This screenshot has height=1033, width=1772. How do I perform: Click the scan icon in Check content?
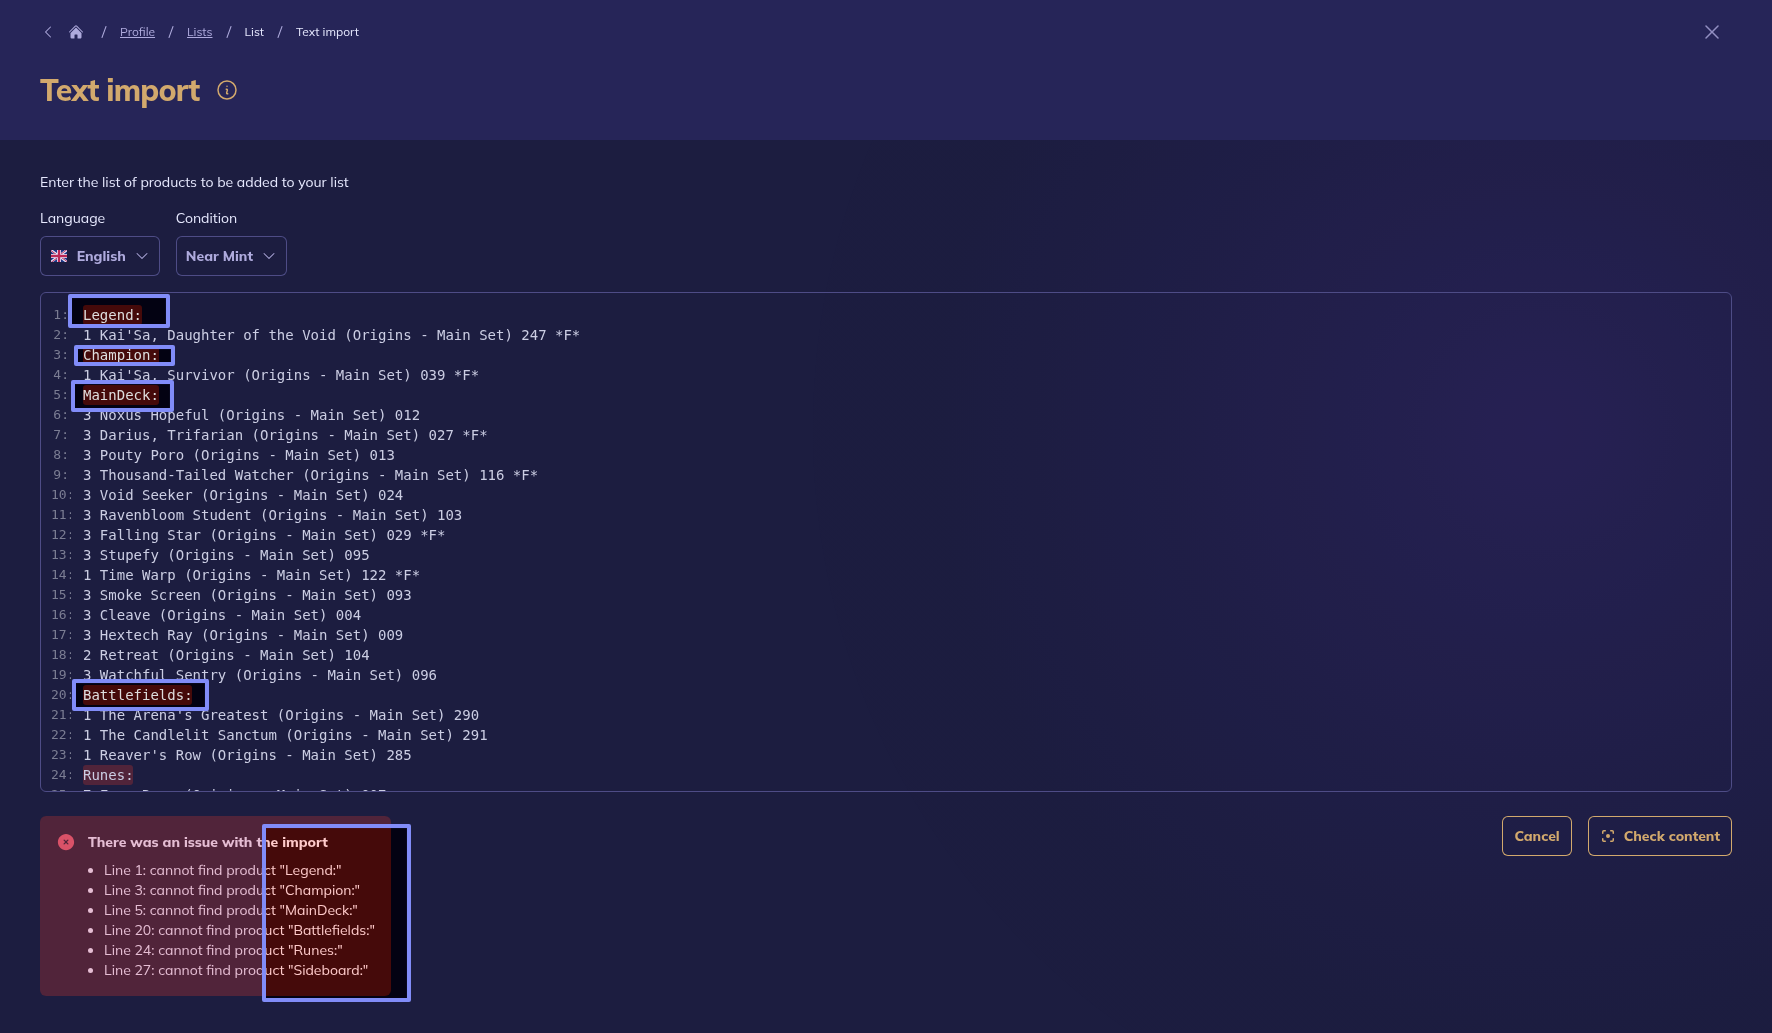[1607, 836]
